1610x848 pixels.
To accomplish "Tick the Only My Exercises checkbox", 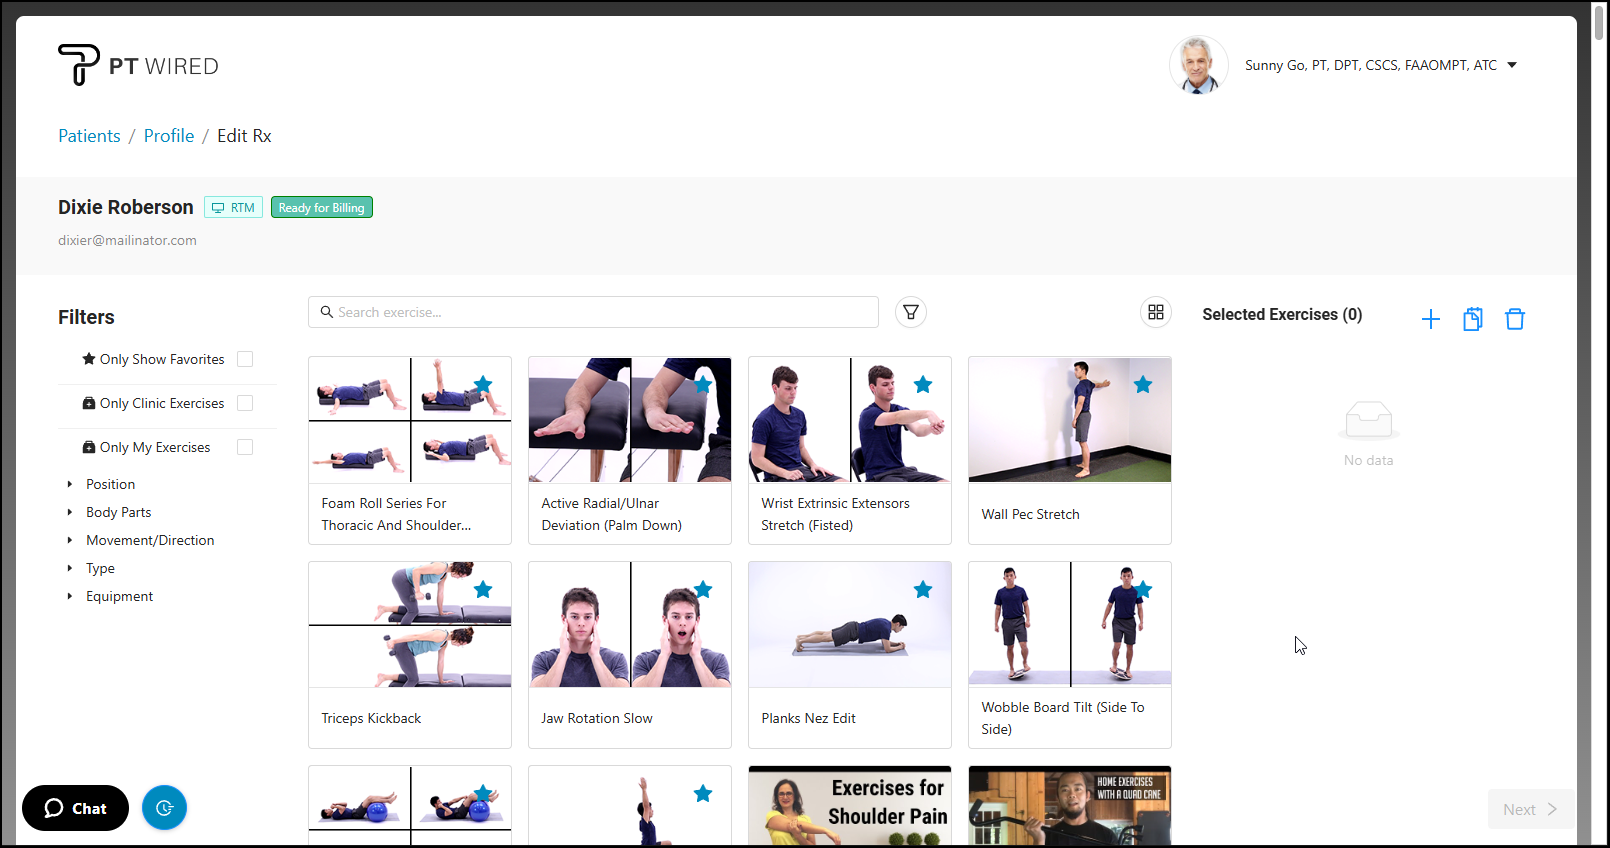I will click(x=245, y=447).
